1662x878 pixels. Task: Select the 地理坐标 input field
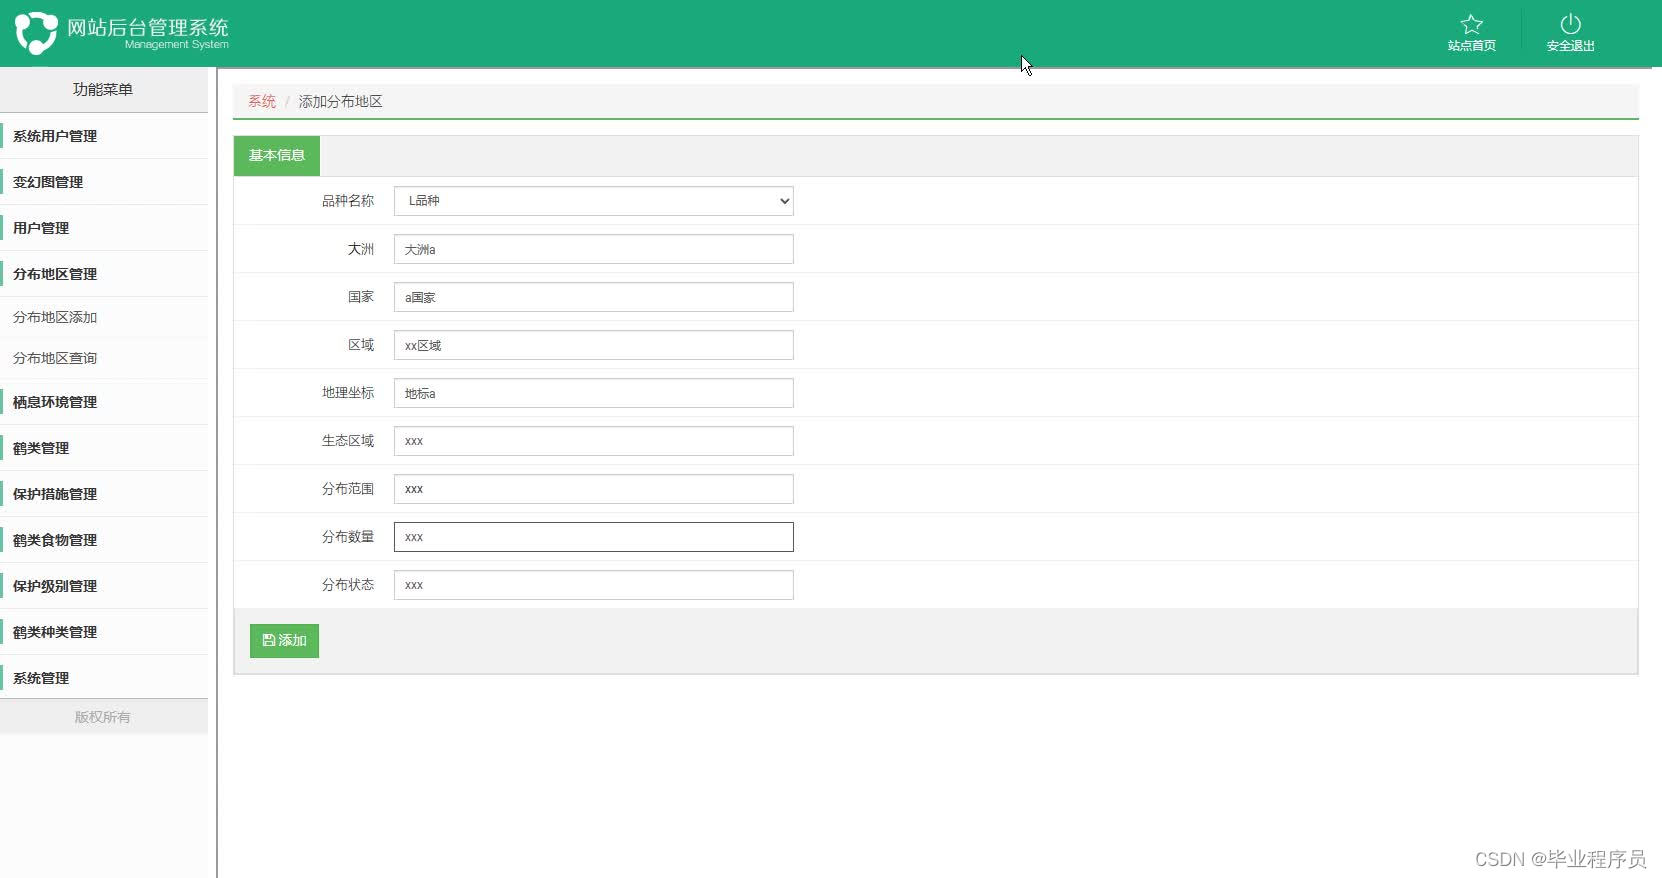[x=594, y=393]
